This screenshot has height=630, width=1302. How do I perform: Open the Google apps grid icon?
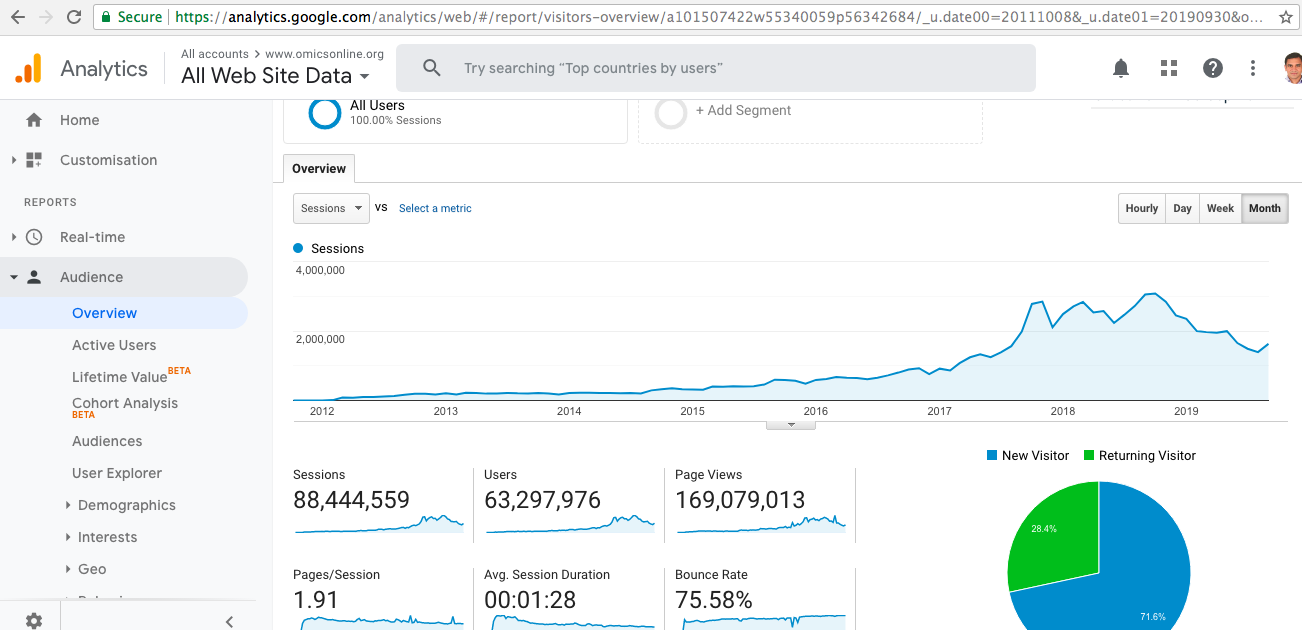click(1168, 68)
